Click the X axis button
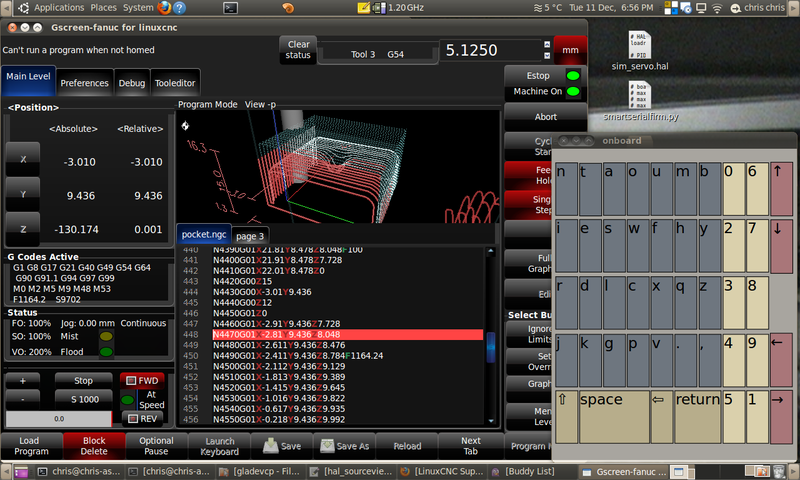800x480 pixels. tap(23, 159)
